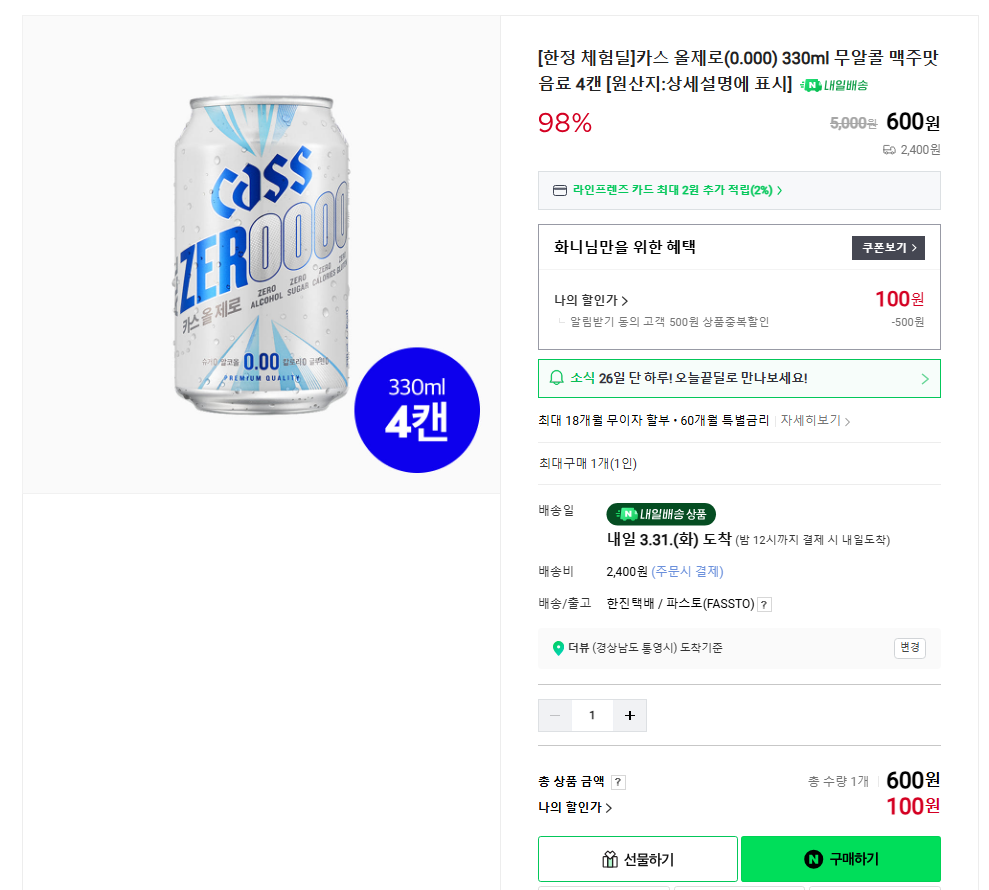Click the card icon in the 라인프렌즈 banner
Viewport: 989px width, 890px height.
click(560, 190)
